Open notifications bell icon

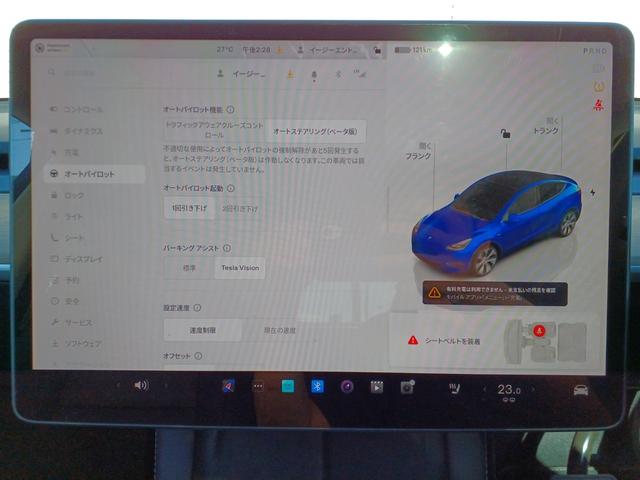(314, 75)
